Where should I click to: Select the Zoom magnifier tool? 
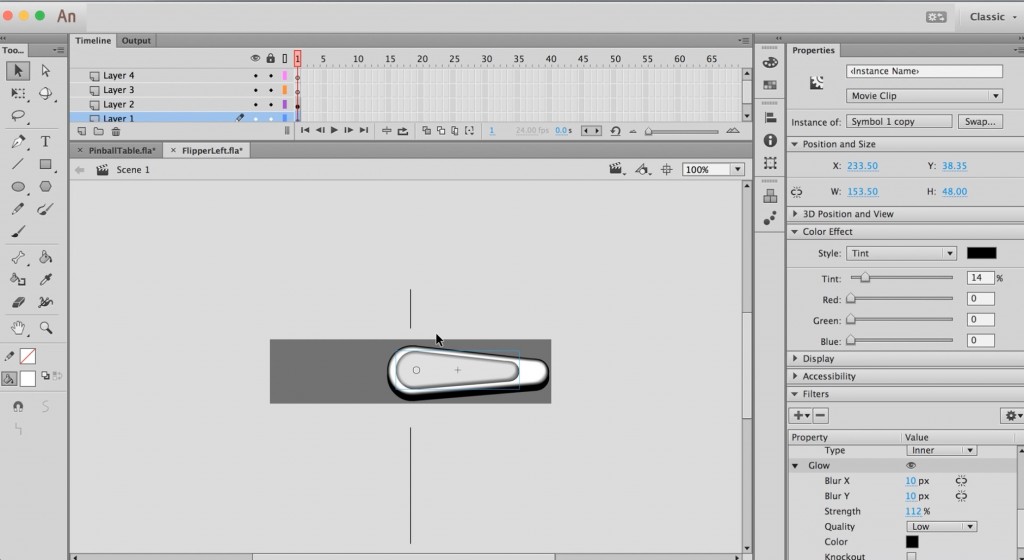pyautogui.click(x=45, y=328)
